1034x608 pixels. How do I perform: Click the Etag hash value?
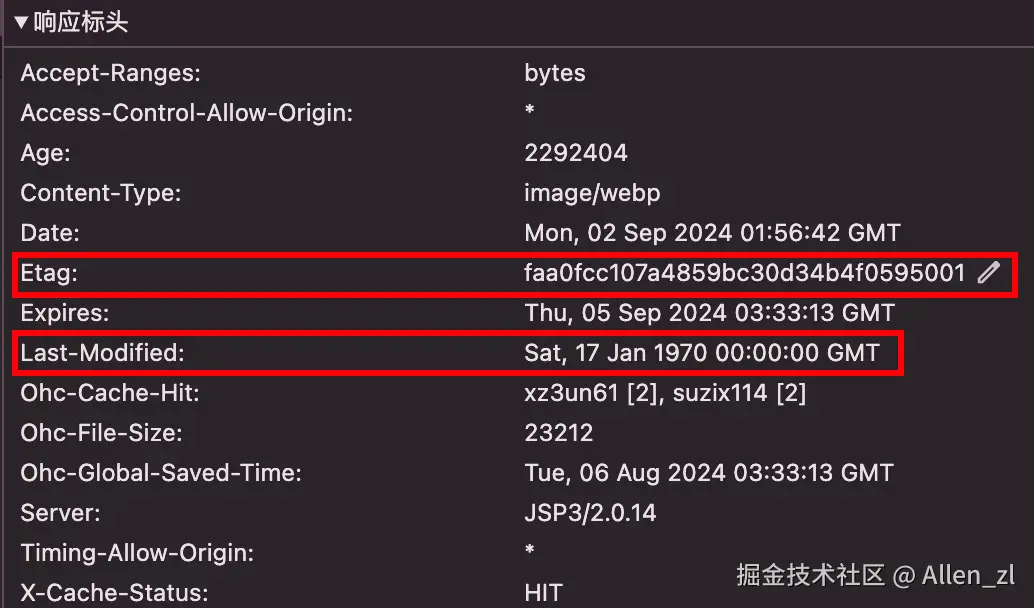pyautogui.click(x=745, y=273)
